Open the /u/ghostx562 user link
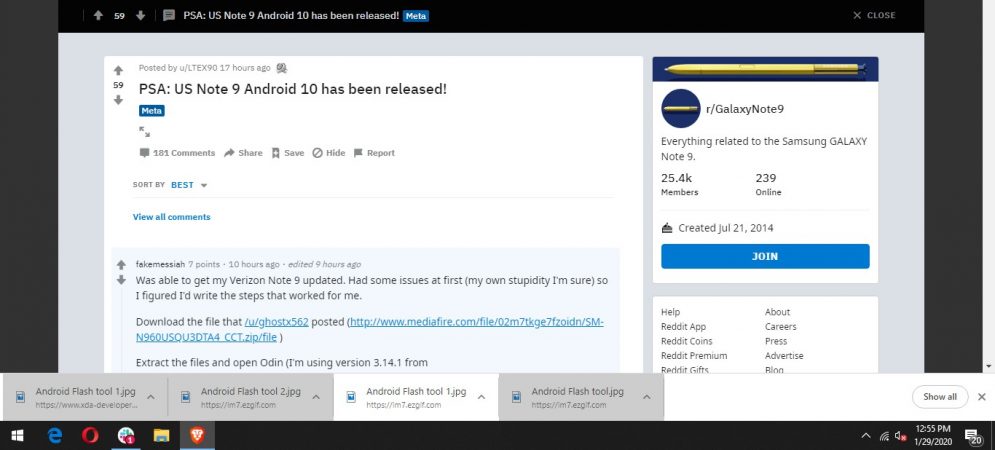995x450 pixels. tap(276, 322)
